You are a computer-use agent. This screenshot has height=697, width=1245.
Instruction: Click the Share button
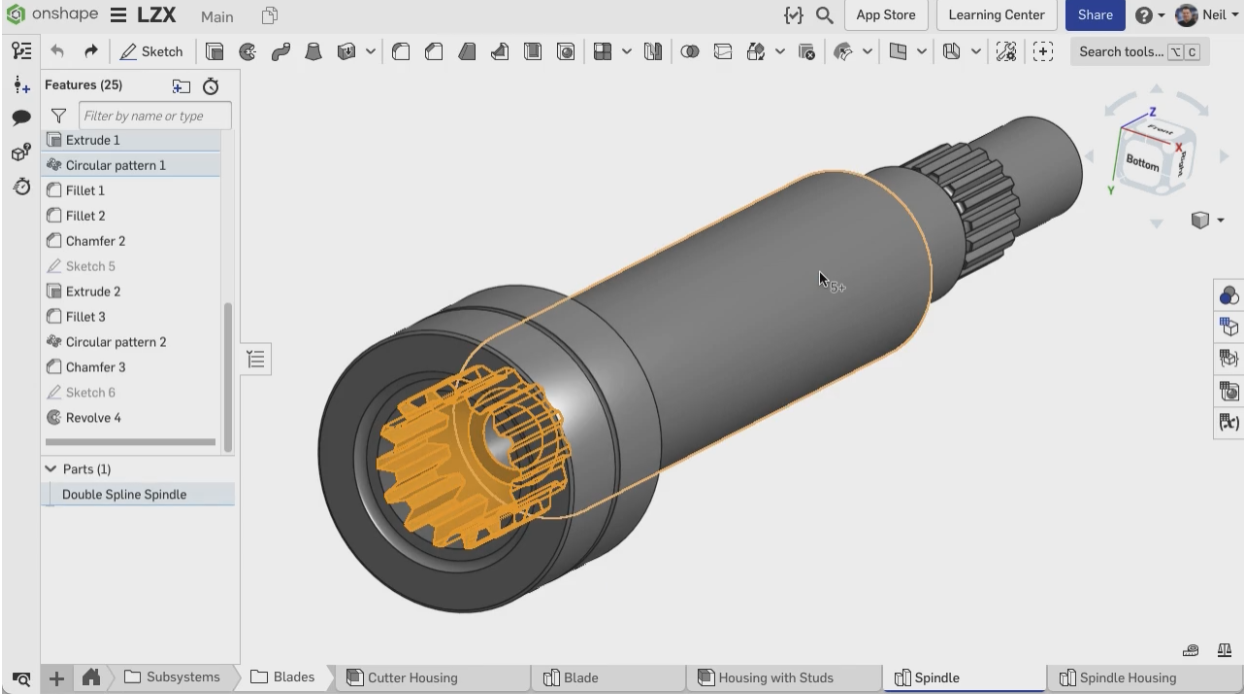[1095, 15]
